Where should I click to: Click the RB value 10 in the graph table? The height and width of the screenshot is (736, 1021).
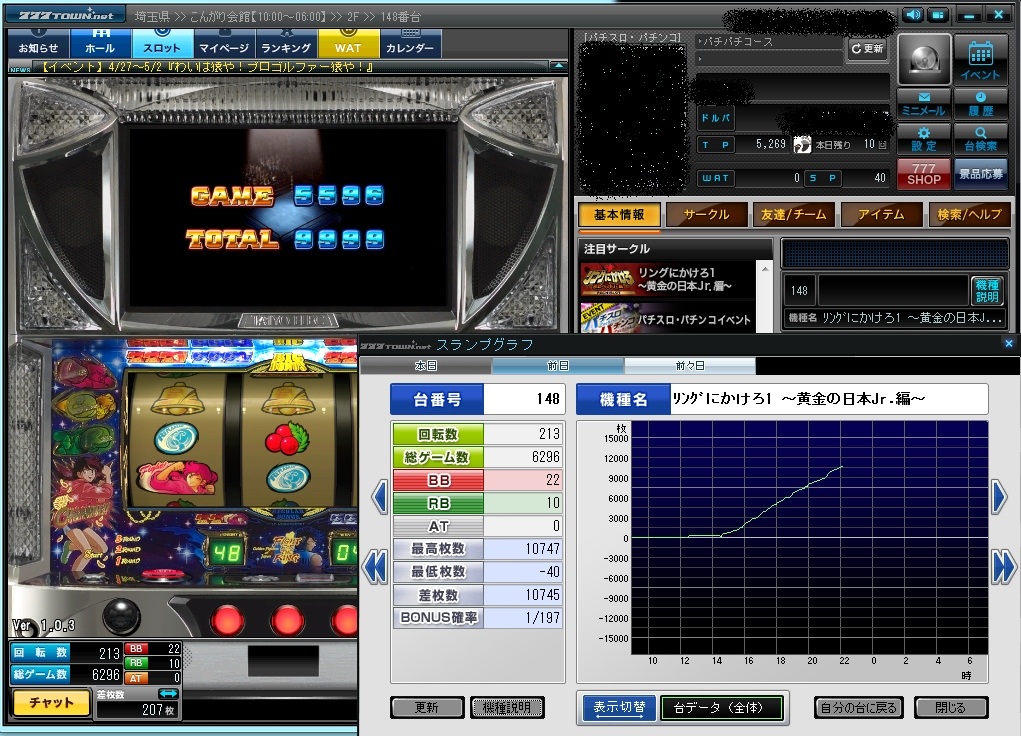tap(522, 503)
